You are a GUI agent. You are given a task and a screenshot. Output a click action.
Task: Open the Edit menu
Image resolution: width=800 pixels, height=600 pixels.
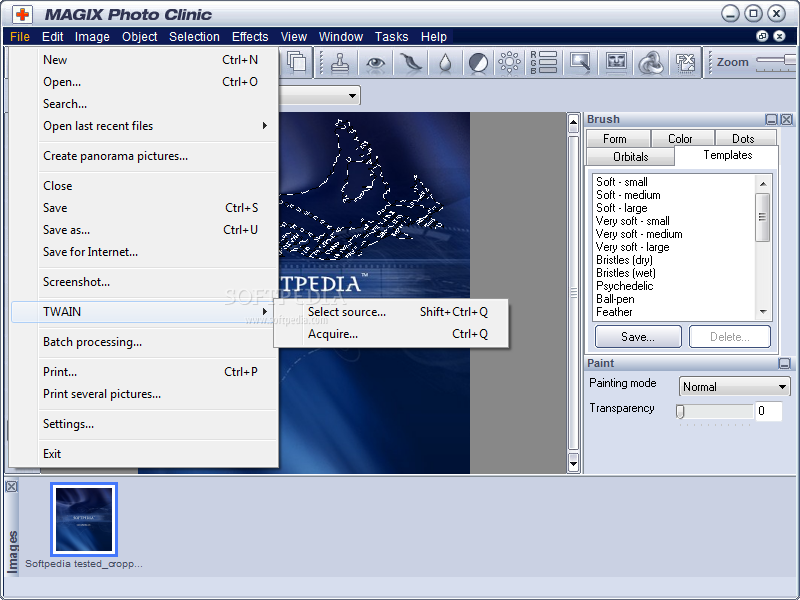click(x=53, y=37)
